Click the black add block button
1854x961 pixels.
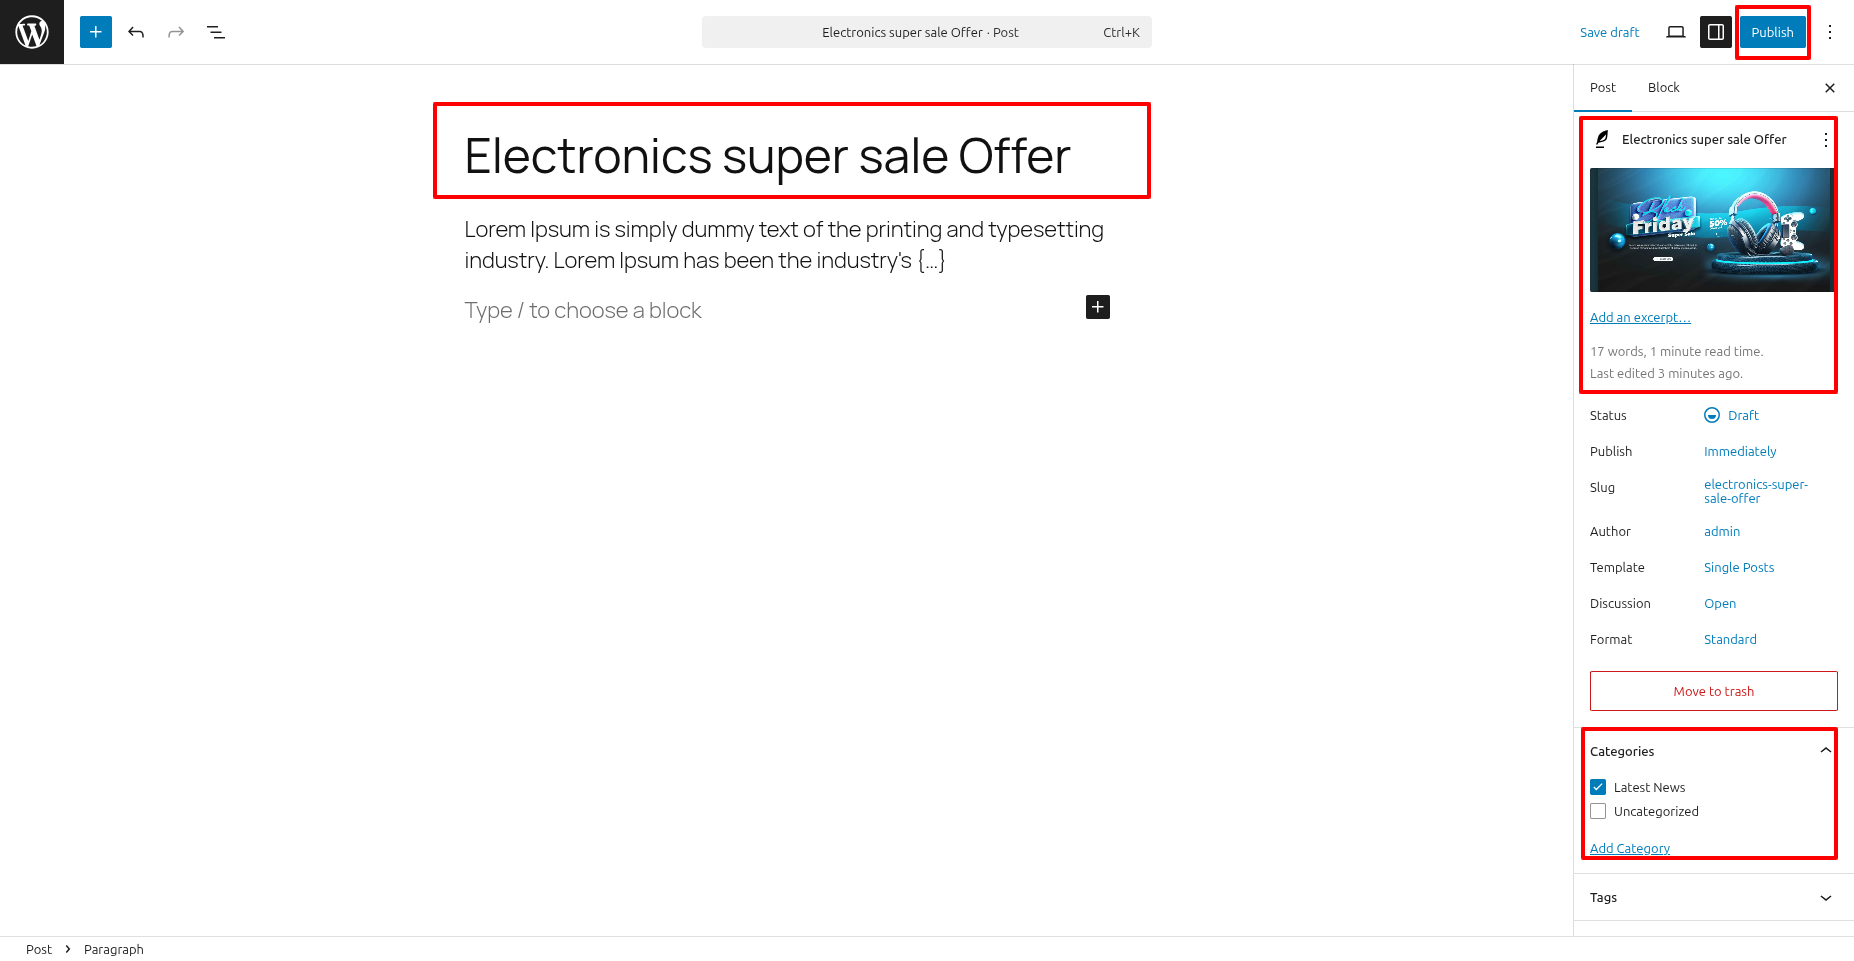[x=1098, y=307]
